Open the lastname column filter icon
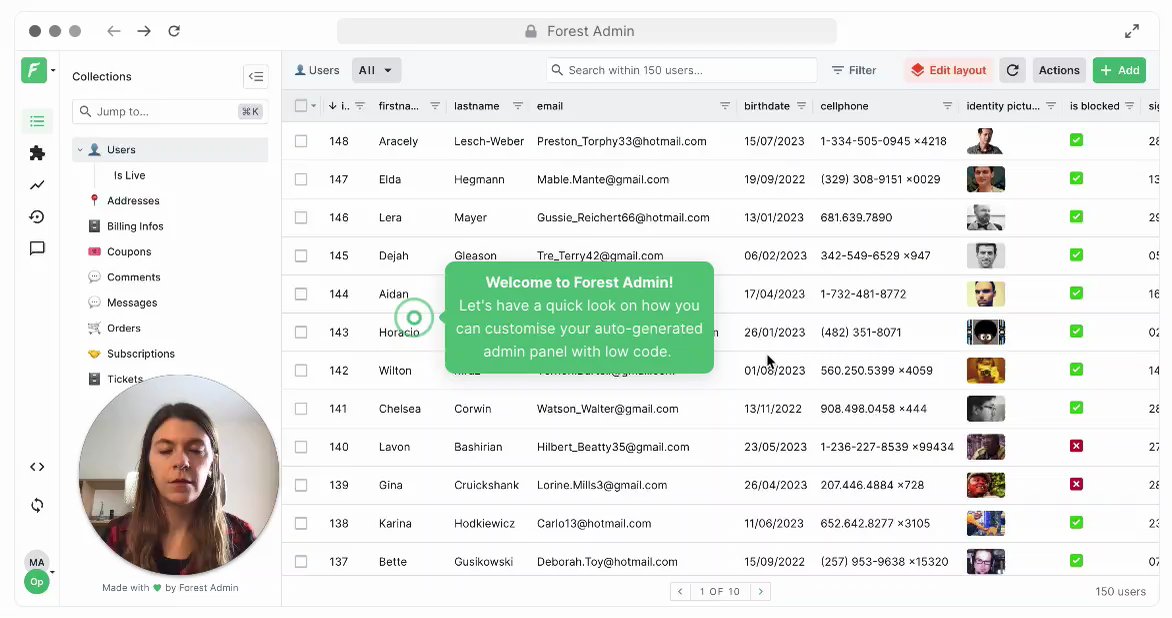The height and width of the screenshot is (618, 1172). [517, 106]
